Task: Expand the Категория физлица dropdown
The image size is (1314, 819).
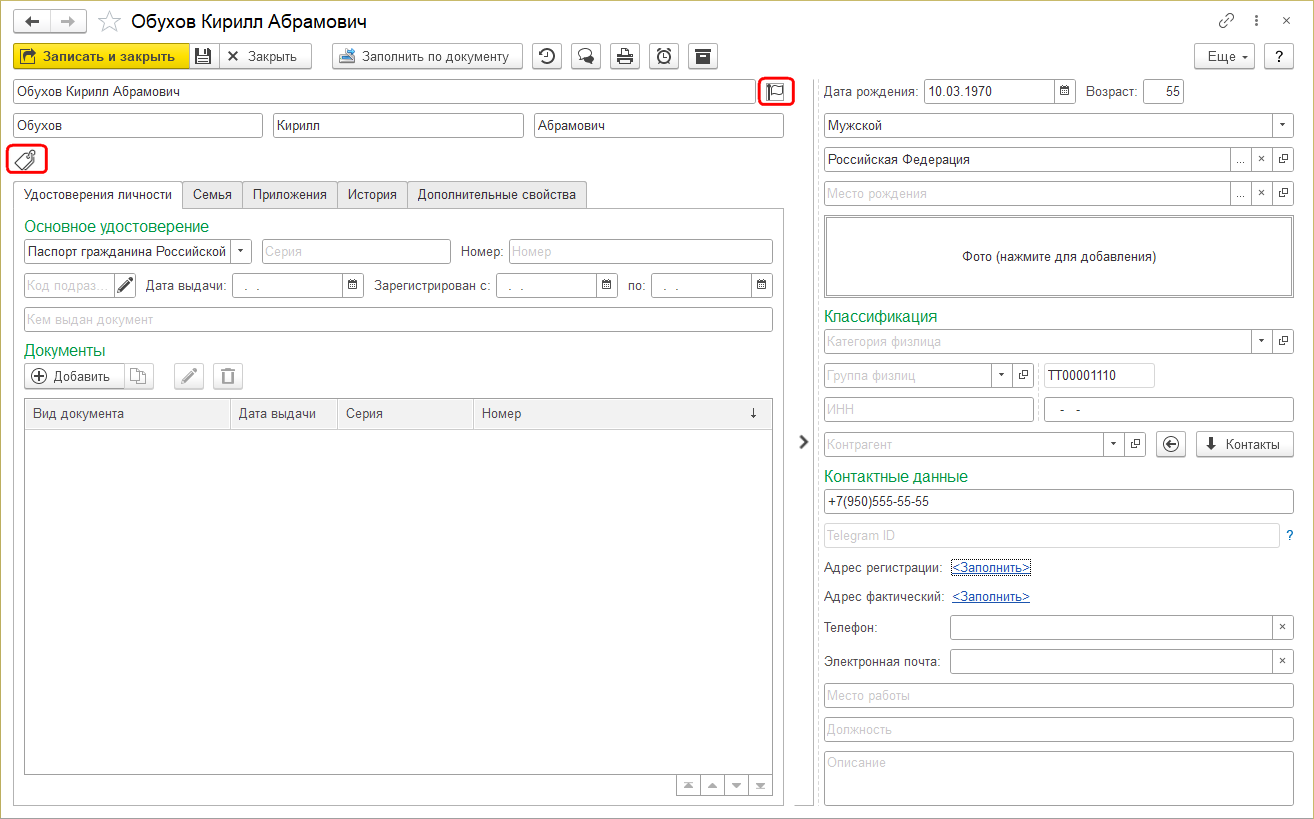Action: click(1261, 342)
